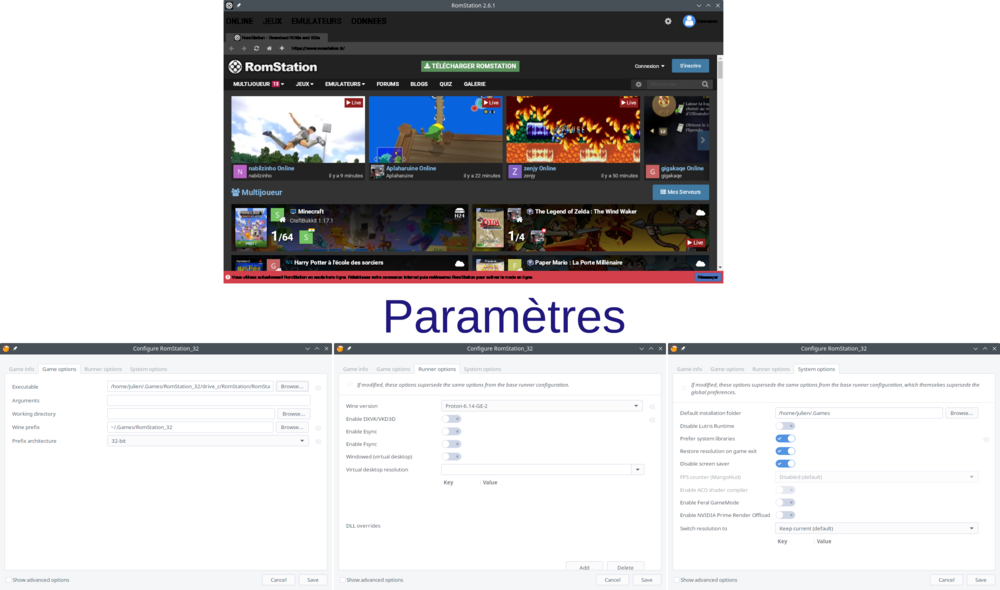
Task: Open search options gear beside Rechercher
Action: [638, 84]
